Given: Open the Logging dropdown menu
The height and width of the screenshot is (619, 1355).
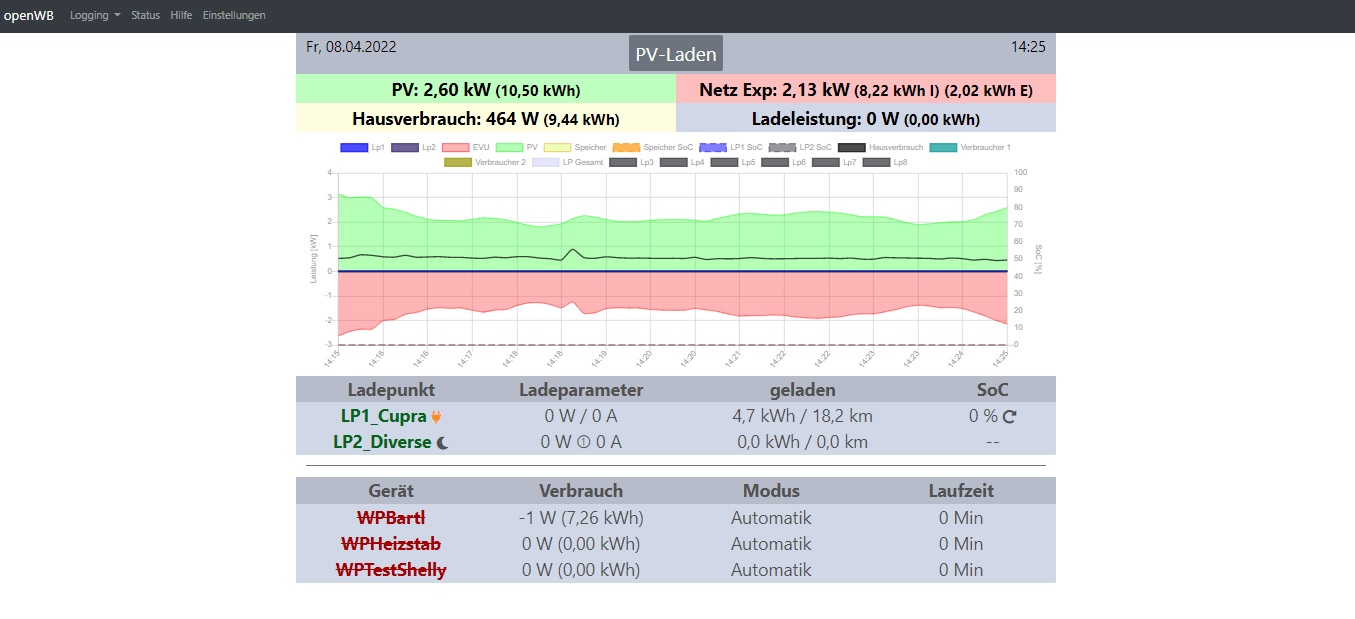Looking at the screenshot, I should pos(95,15).
